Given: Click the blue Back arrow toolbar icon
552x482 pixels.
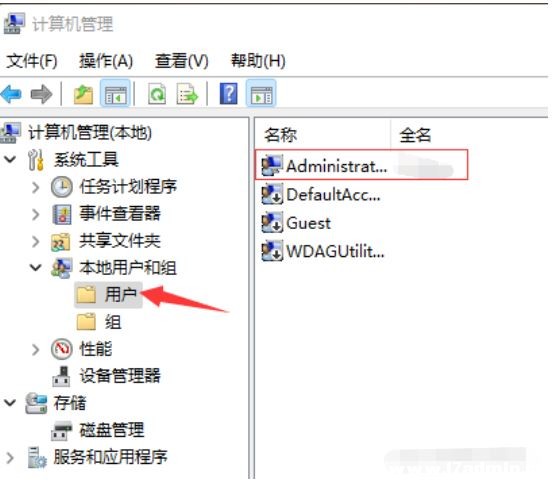Looking at the screenshot, I should pos(11,94).
